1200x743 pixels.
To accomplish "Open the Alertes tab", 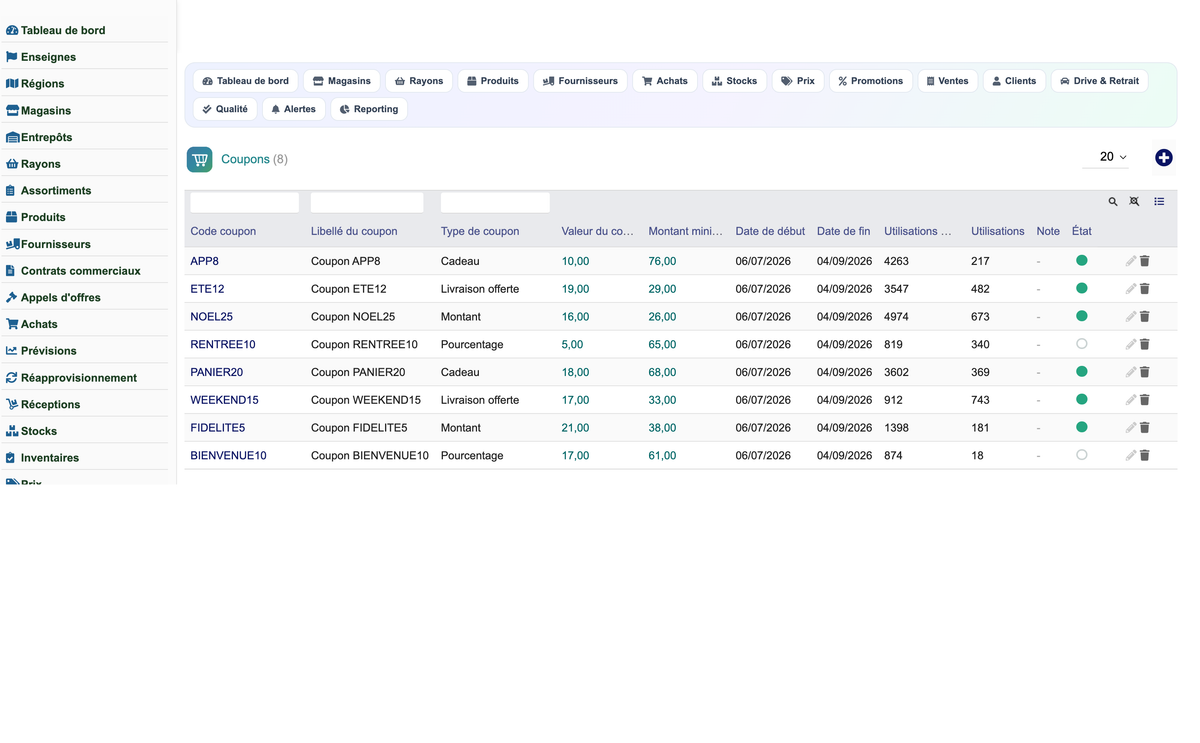I will (x=294, y=109).
